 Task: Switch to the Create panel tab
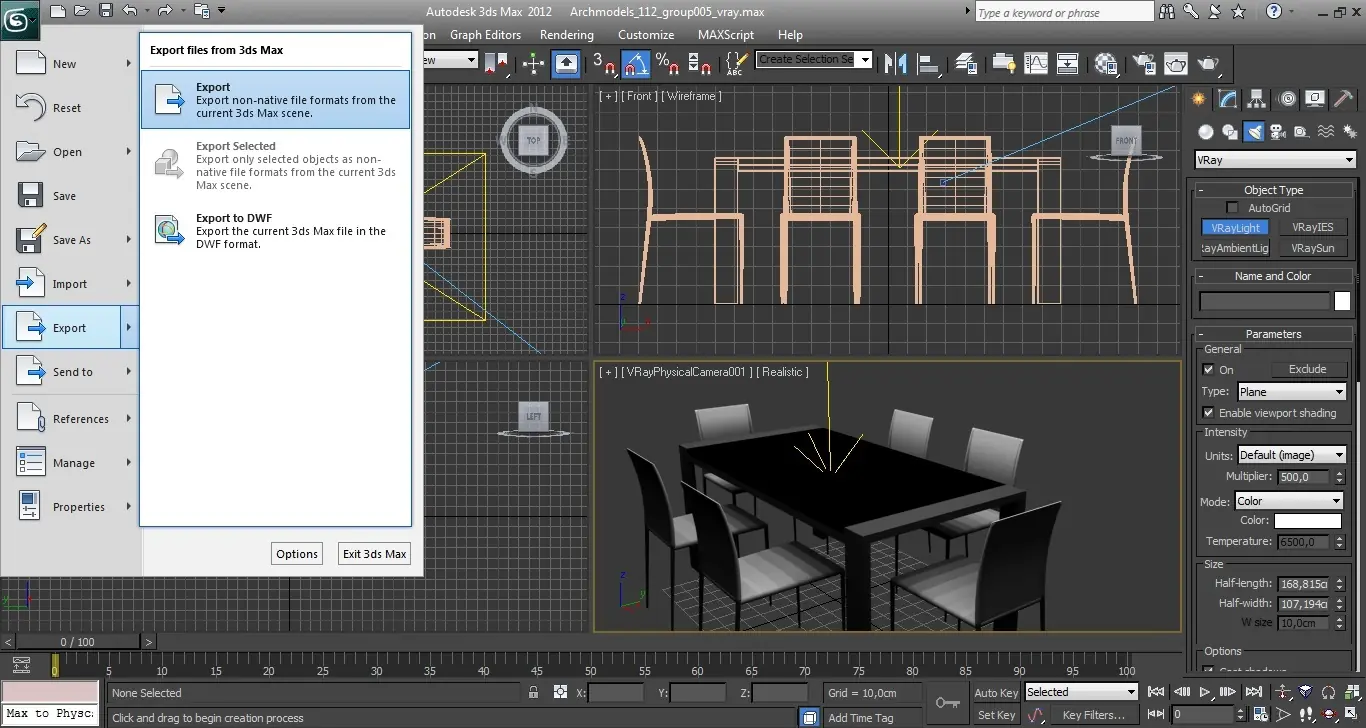(1199, 99)
